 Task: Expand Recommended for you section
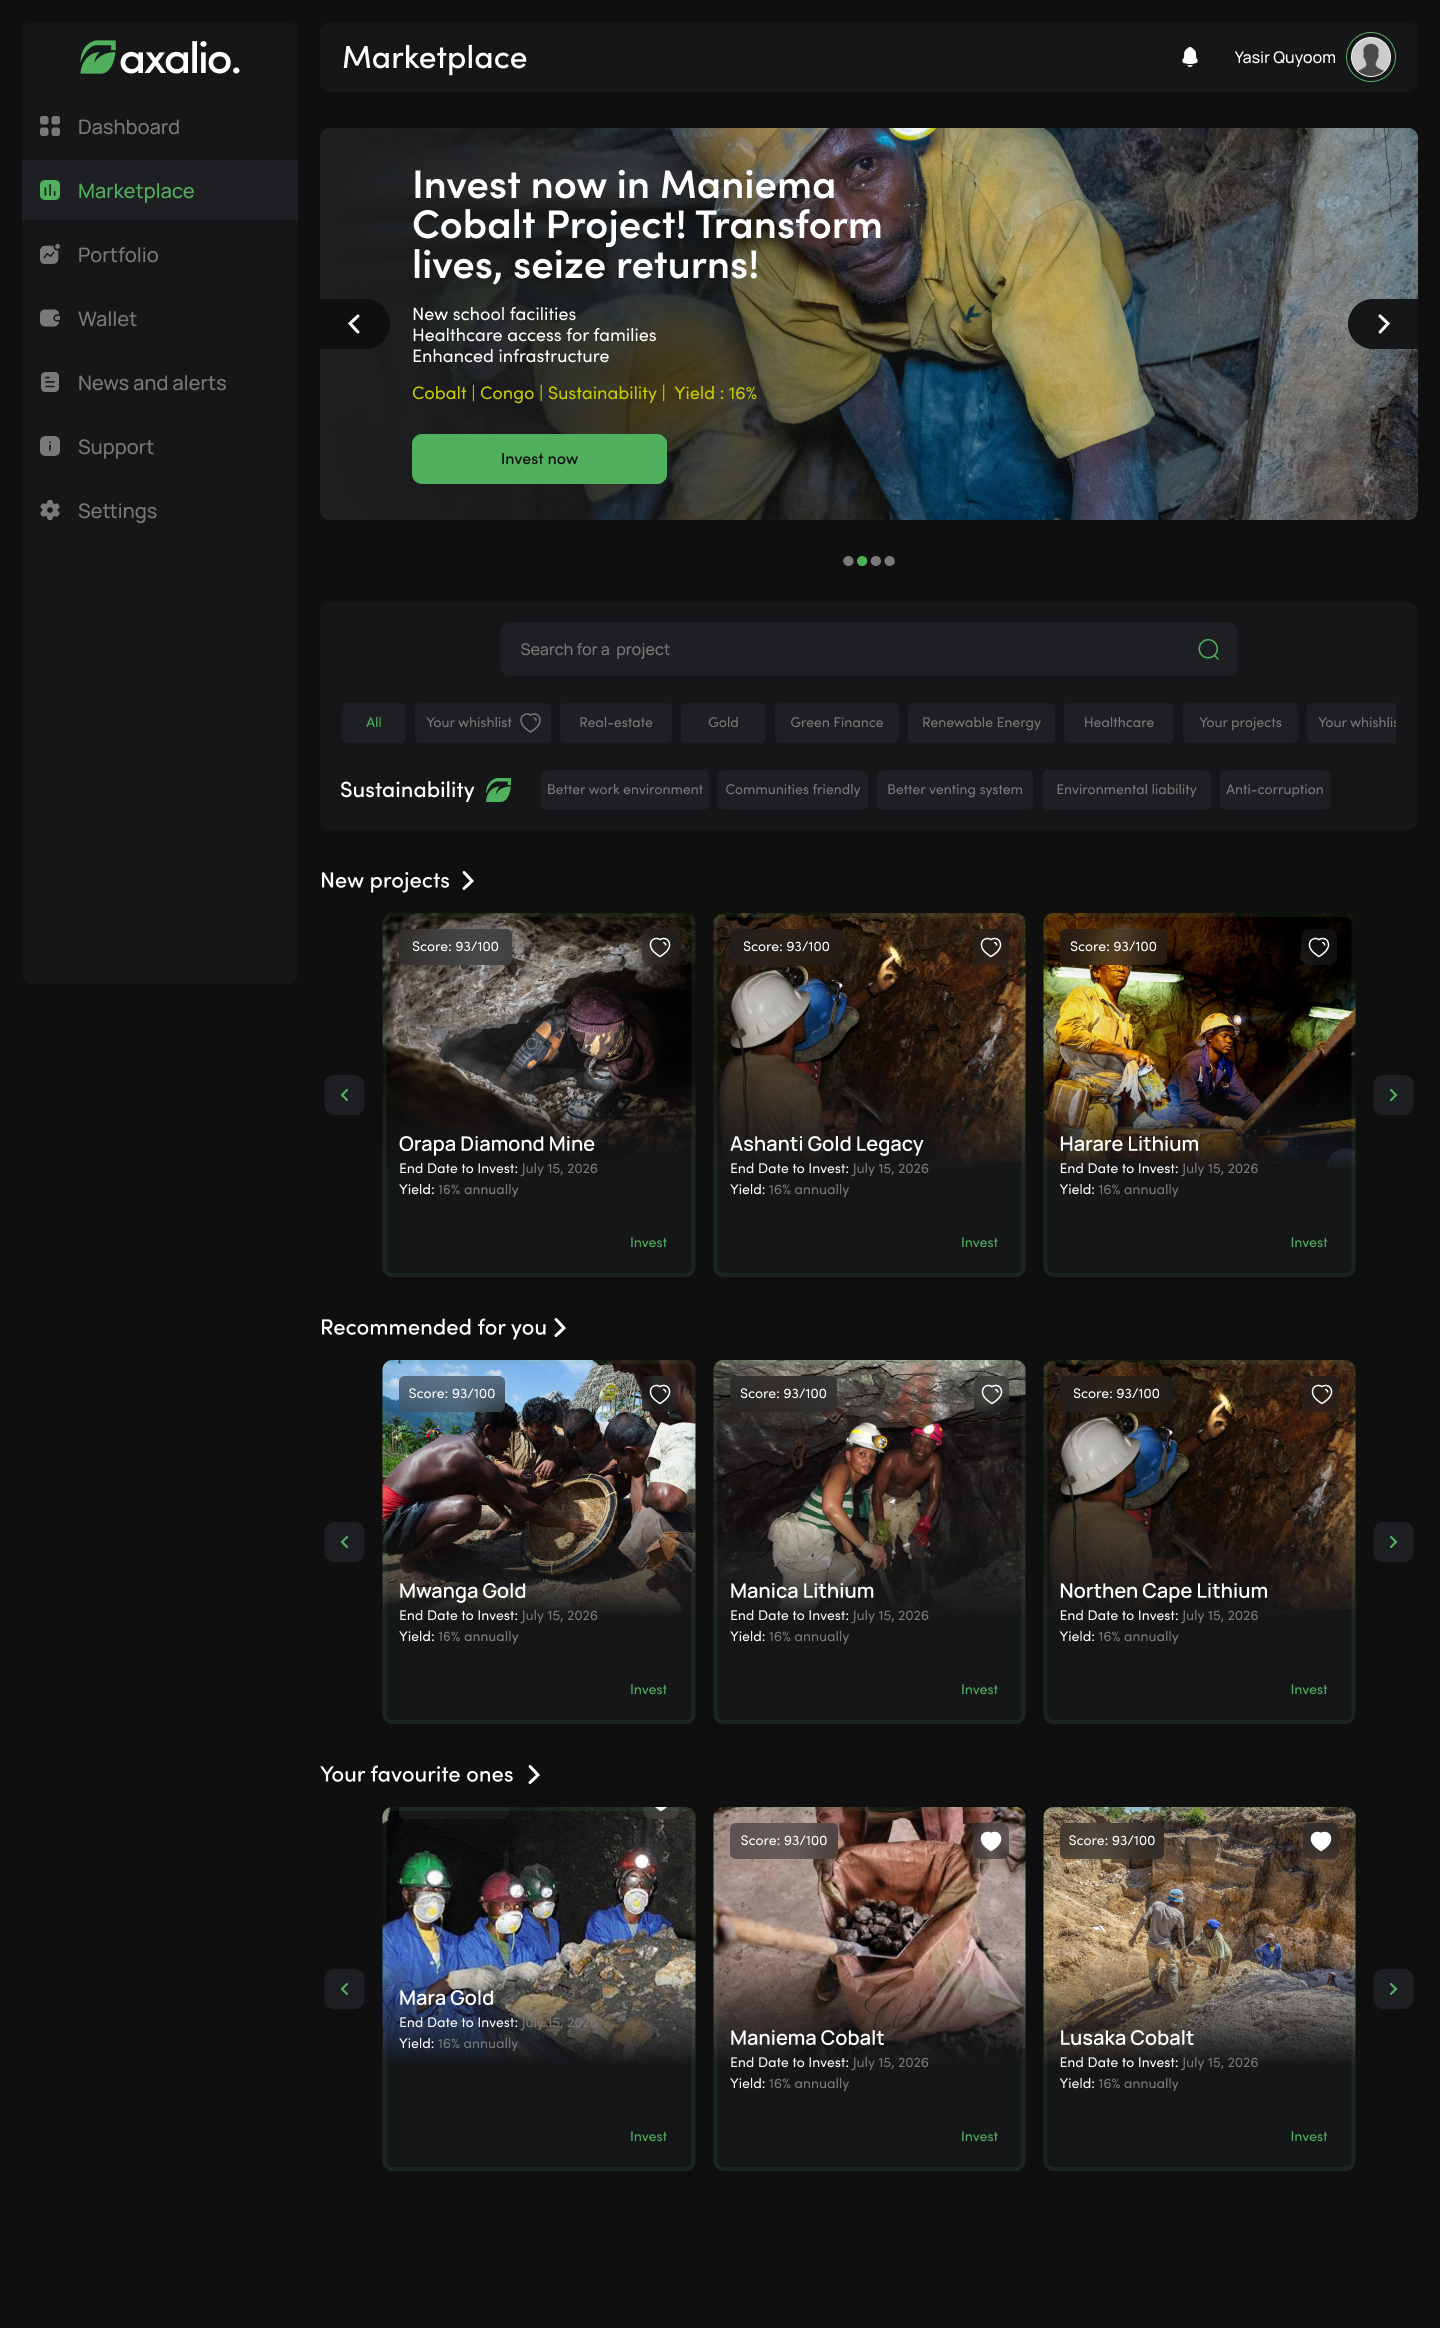coord(560,1328)
